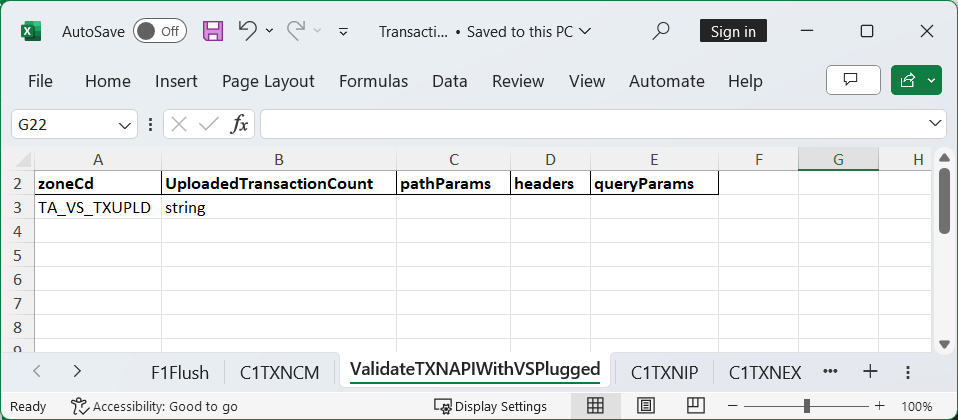Open the Search magnifier icon
Screen dimensions: 958x420
pyautogui.click(x=661, y=31)
